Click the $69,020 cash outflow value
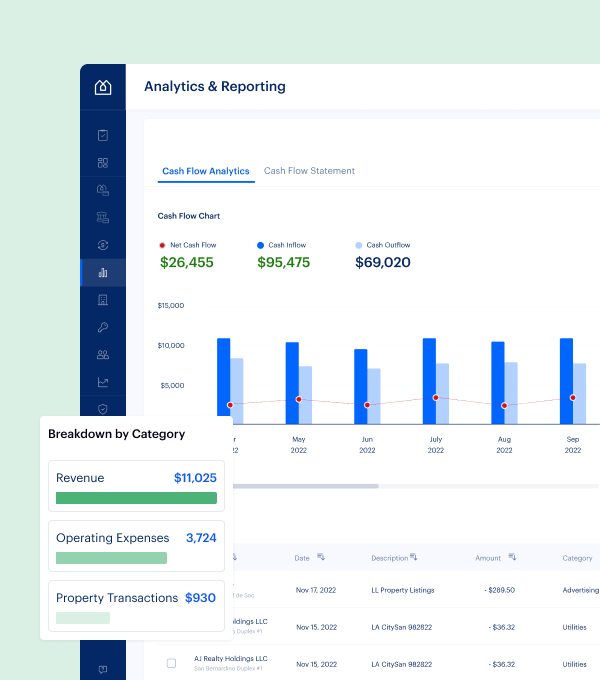The height and width of the screenshot is (680, 600). 383,262
